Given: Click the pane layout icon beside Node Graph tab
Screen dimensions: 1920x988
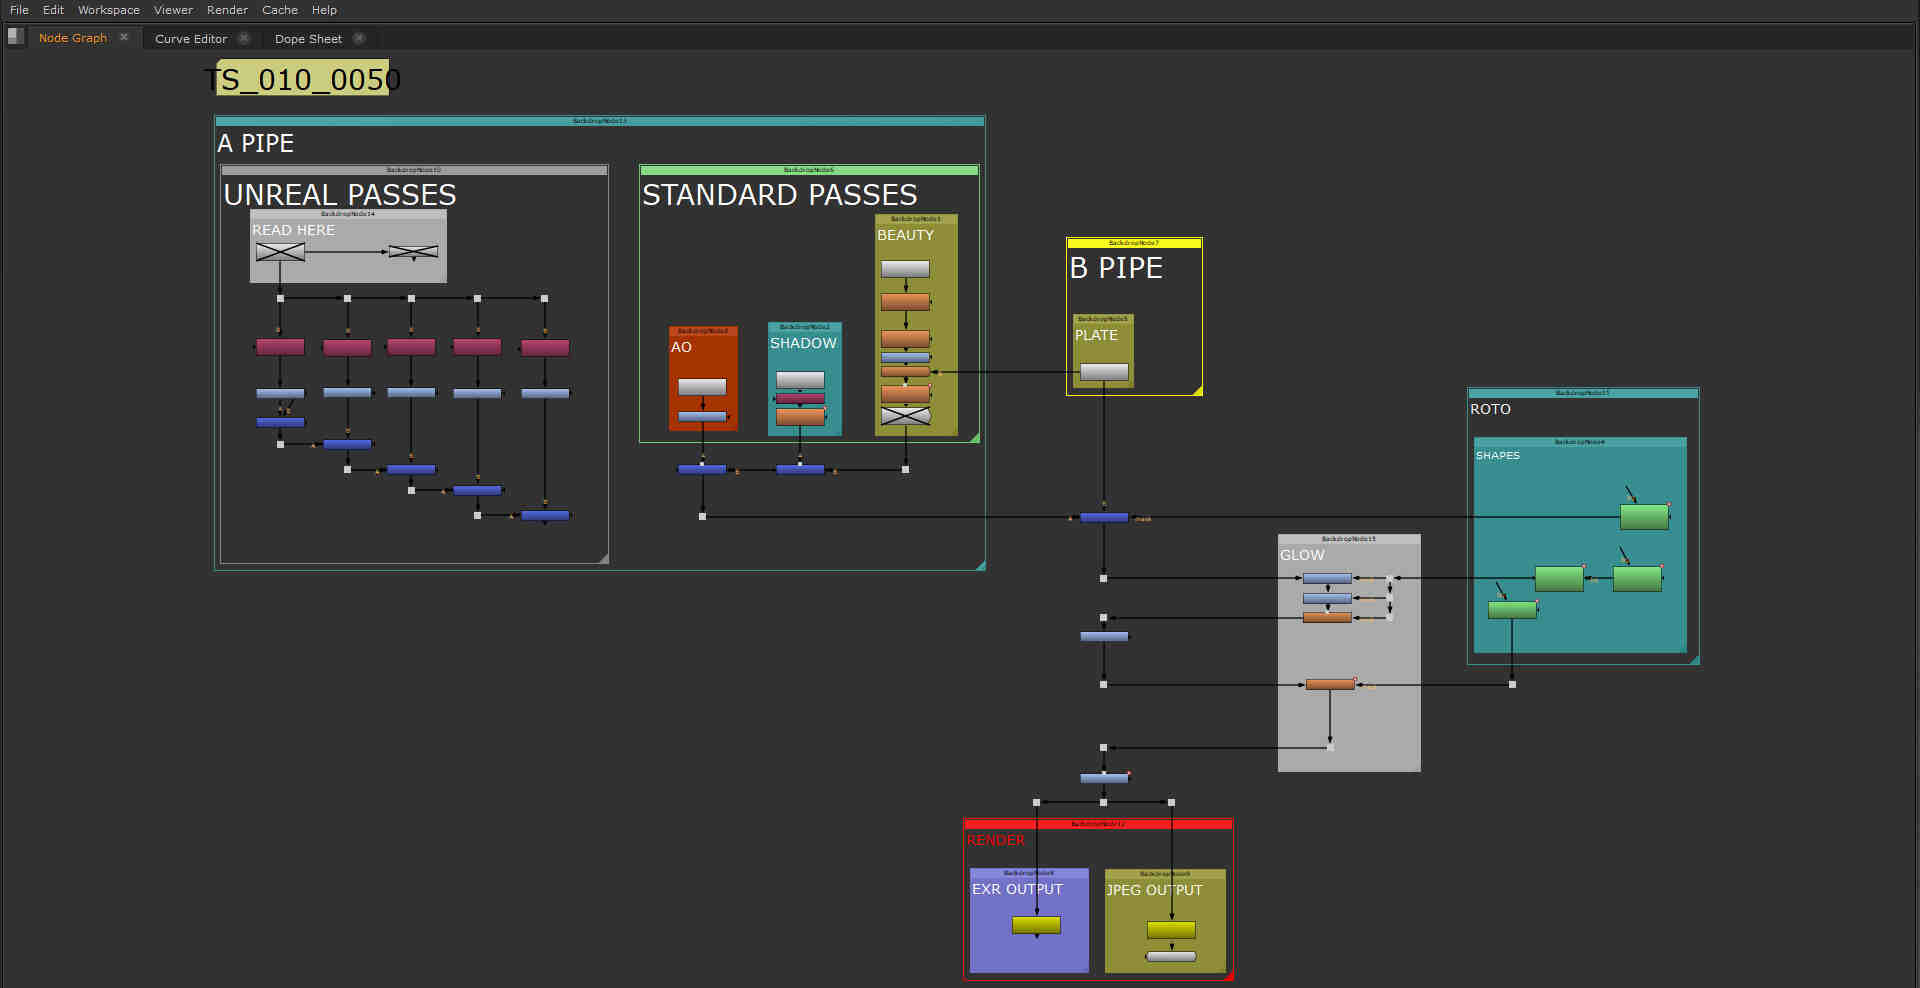Looking at the screenshot, I should 15,36.
